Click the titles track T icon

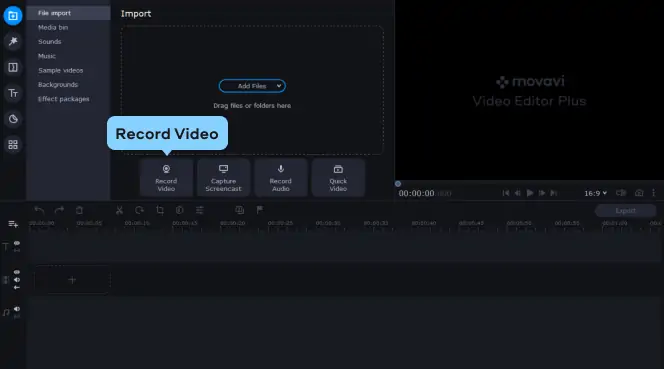pyautogui.click(x=6, y=247)
